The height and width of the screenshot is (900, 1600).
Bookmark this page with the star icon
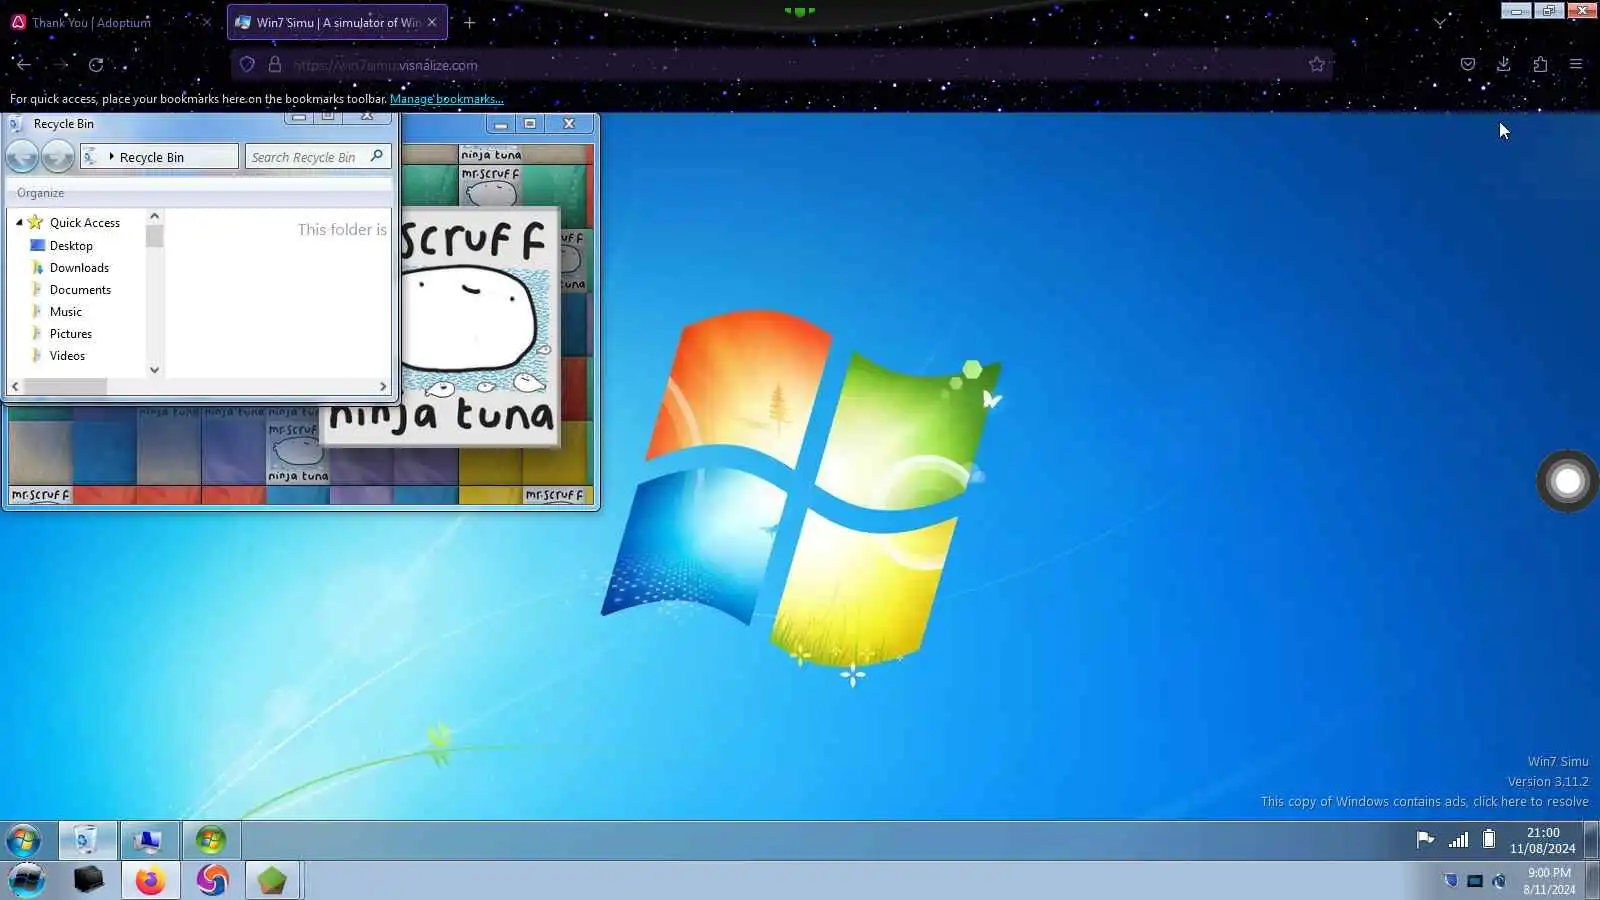click(1317, 65)
